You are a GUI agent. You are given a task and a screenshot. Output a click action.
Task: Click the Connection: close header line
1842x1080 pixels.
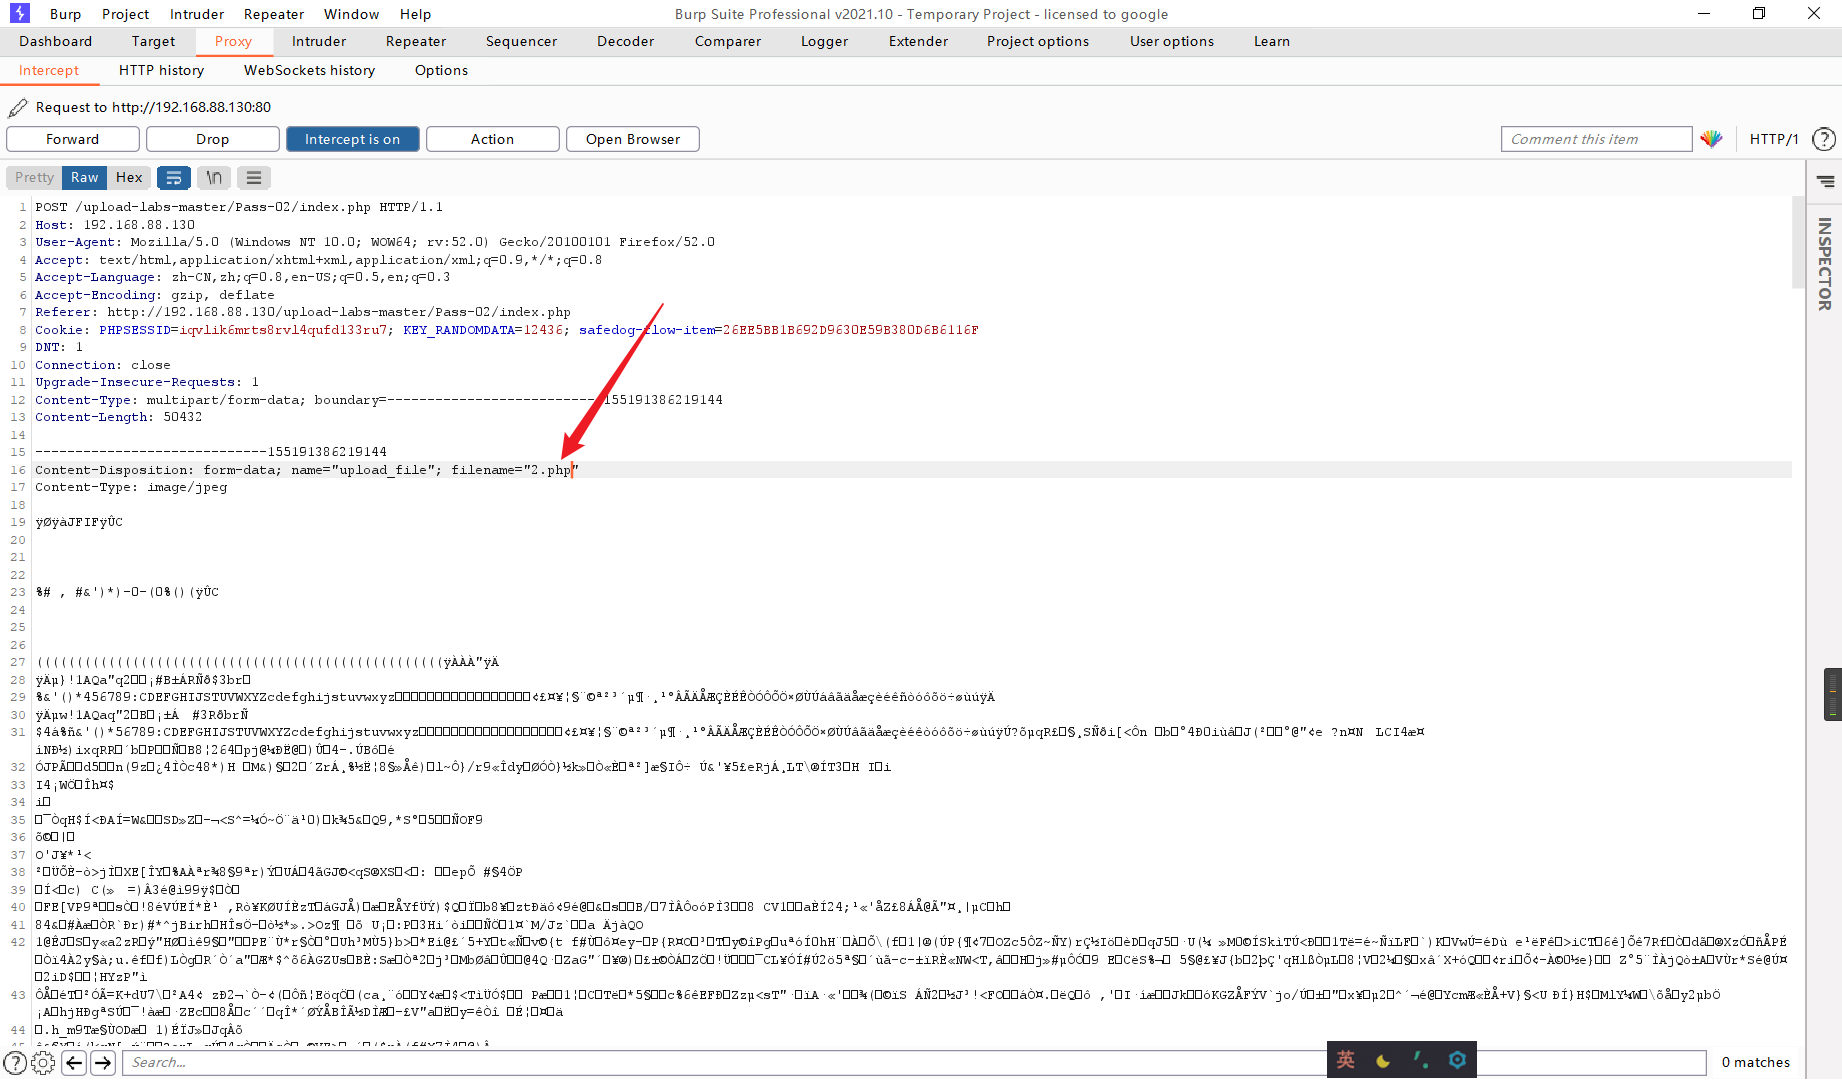(103, 365)
